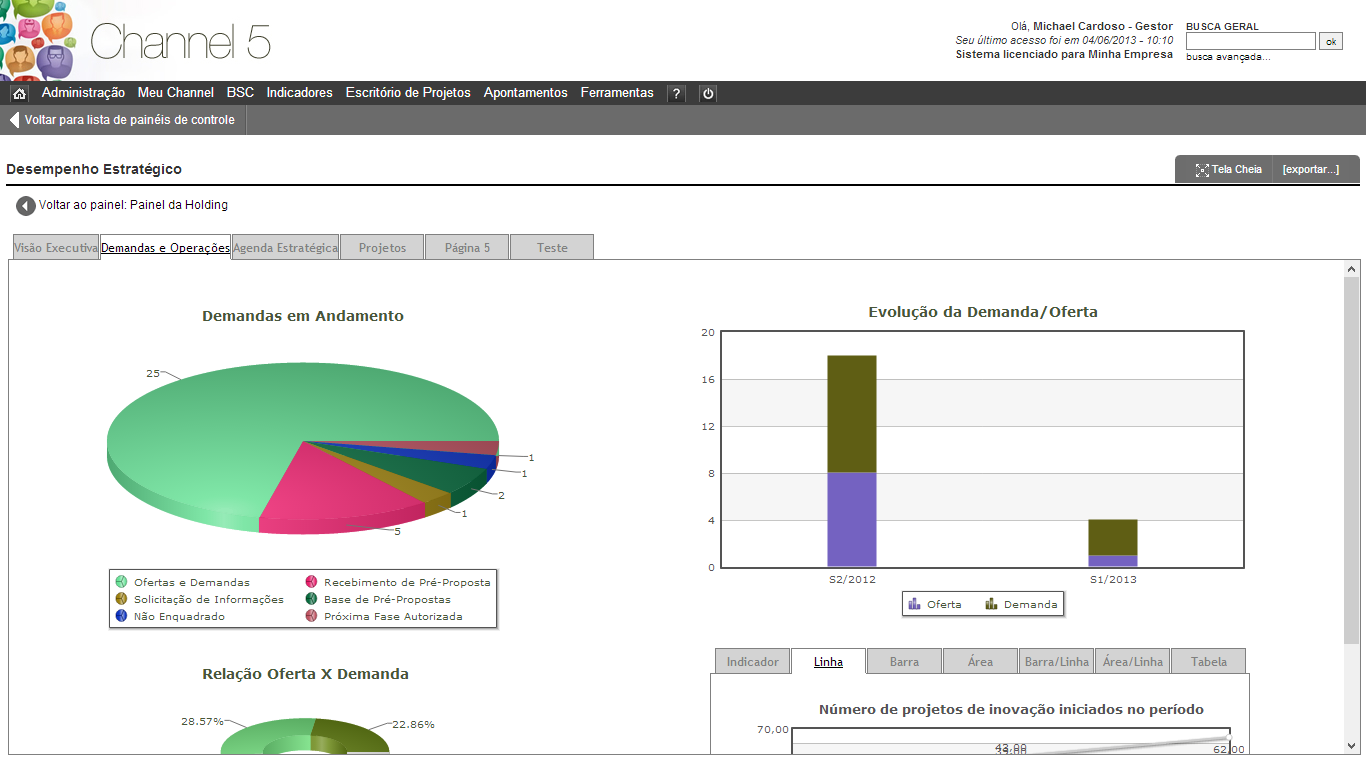Click the Tela Cheia button label
Image resolution: width=1366 pixels, height=768 pixels.
(x=1237, y=170)
